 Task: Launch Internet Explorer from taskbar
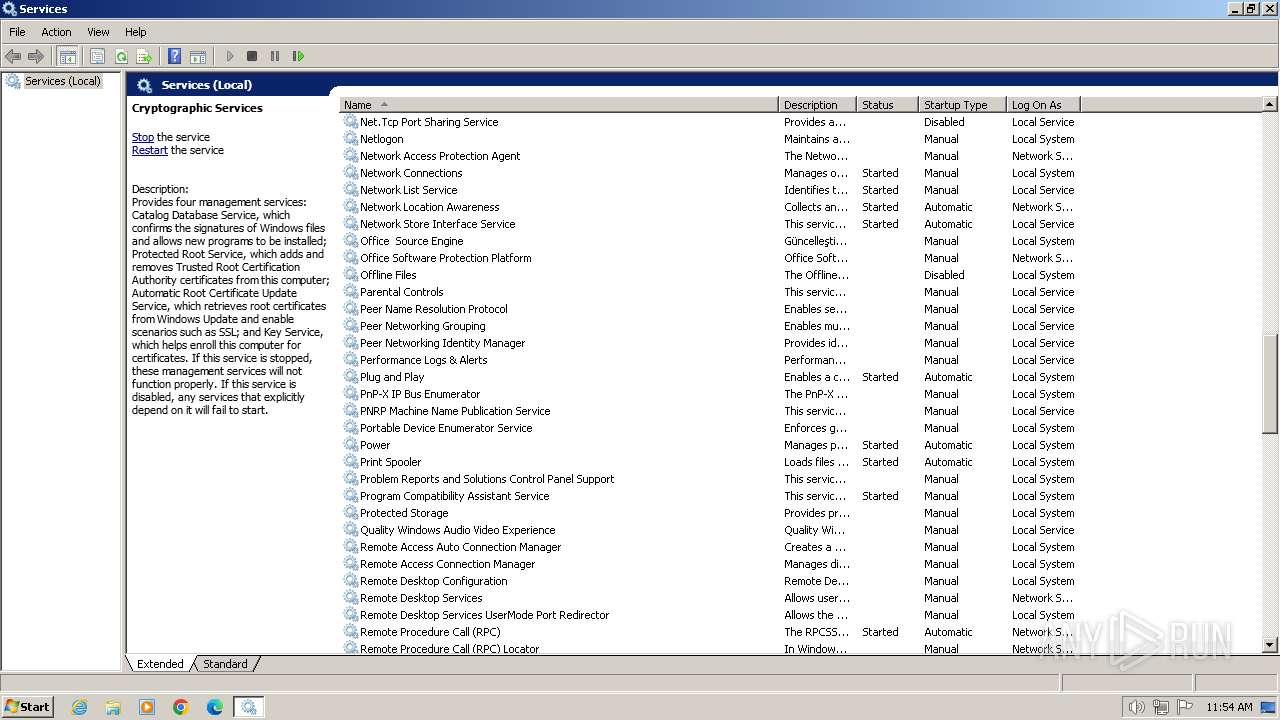coord(80,707)
